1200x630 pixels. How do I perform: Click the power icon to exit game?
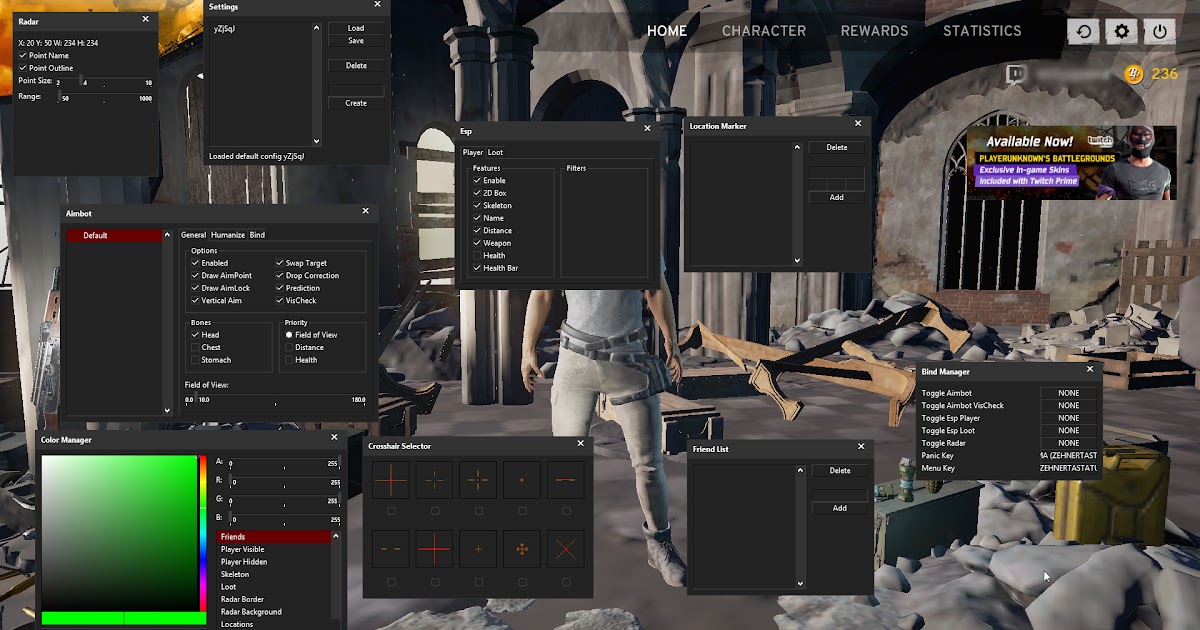tap(1160, 31)
